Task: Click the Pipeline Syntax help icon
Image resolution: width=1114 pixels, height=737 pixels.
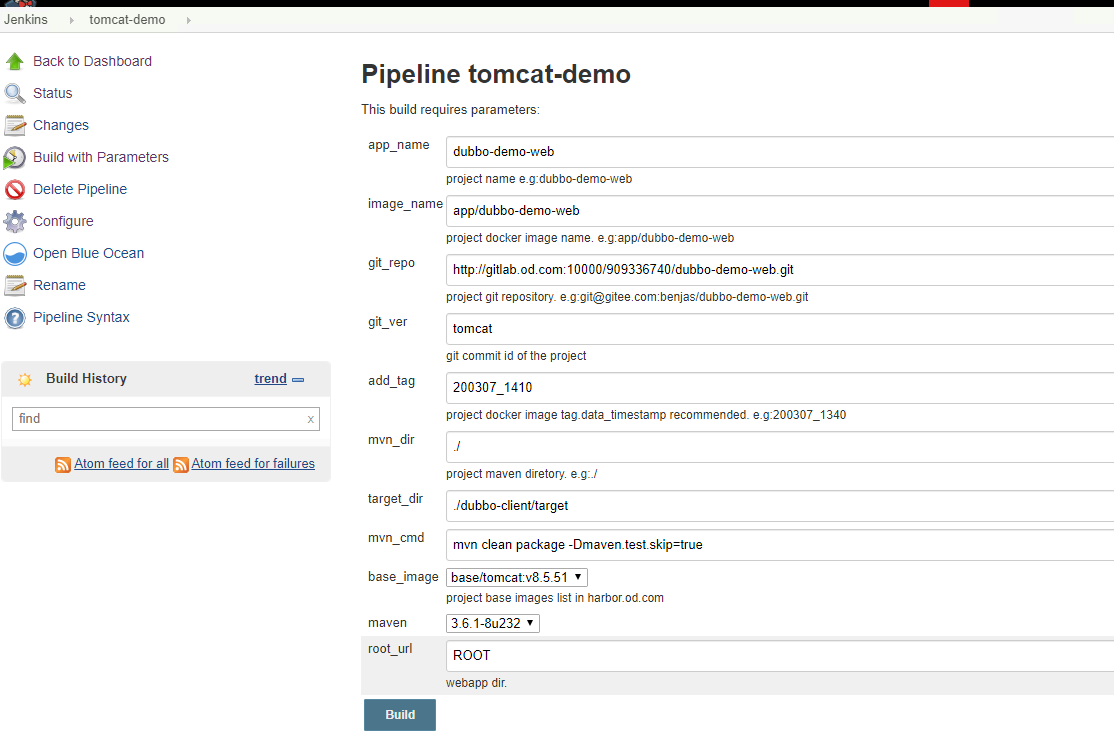Action: pyautogui.click(x=15, y=318)
